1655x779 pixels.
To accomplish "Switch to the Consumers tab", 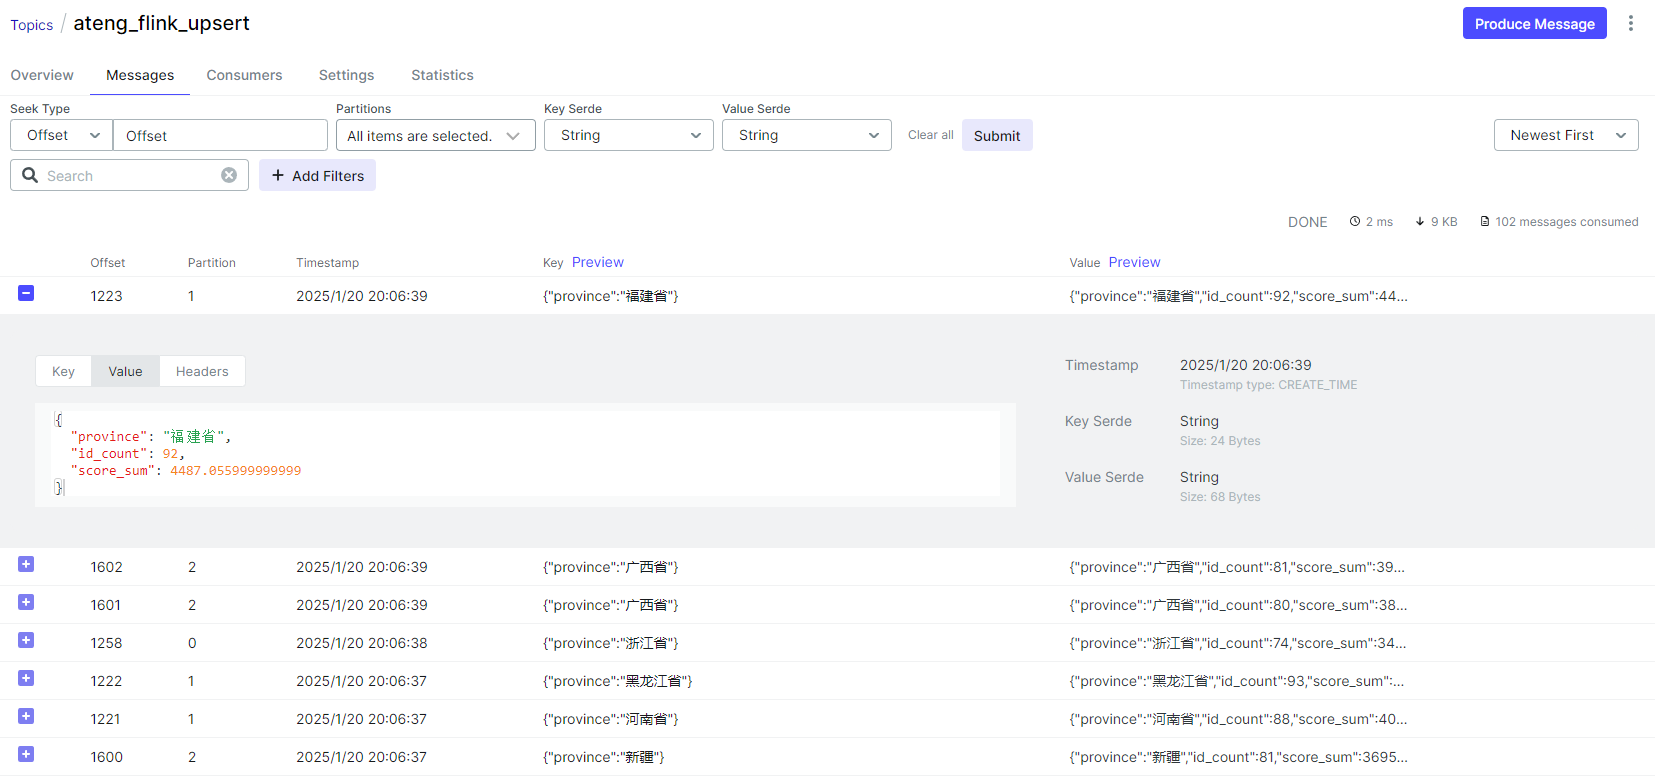I will click(244, 75).
